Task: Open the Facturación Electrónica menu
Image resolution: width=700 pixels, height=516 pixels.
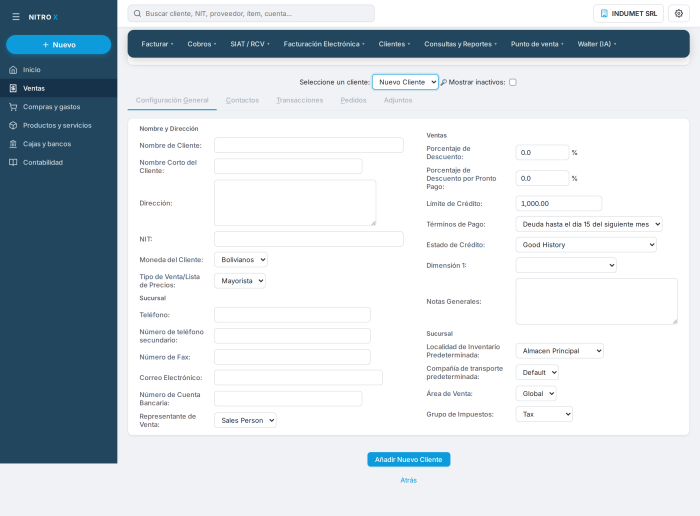Action: pos(324,44)
